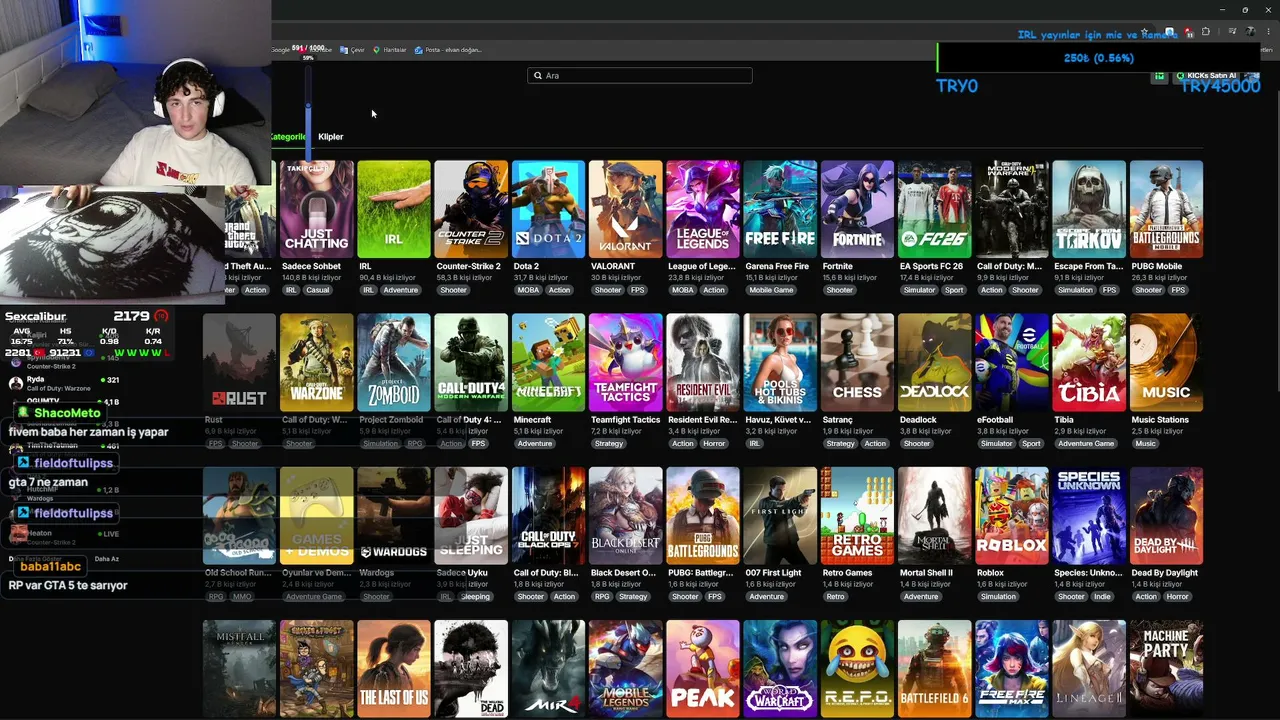Open the Çevir bookmark
The height and width of the screenshot is (720, 1280).
coord(352,50)
